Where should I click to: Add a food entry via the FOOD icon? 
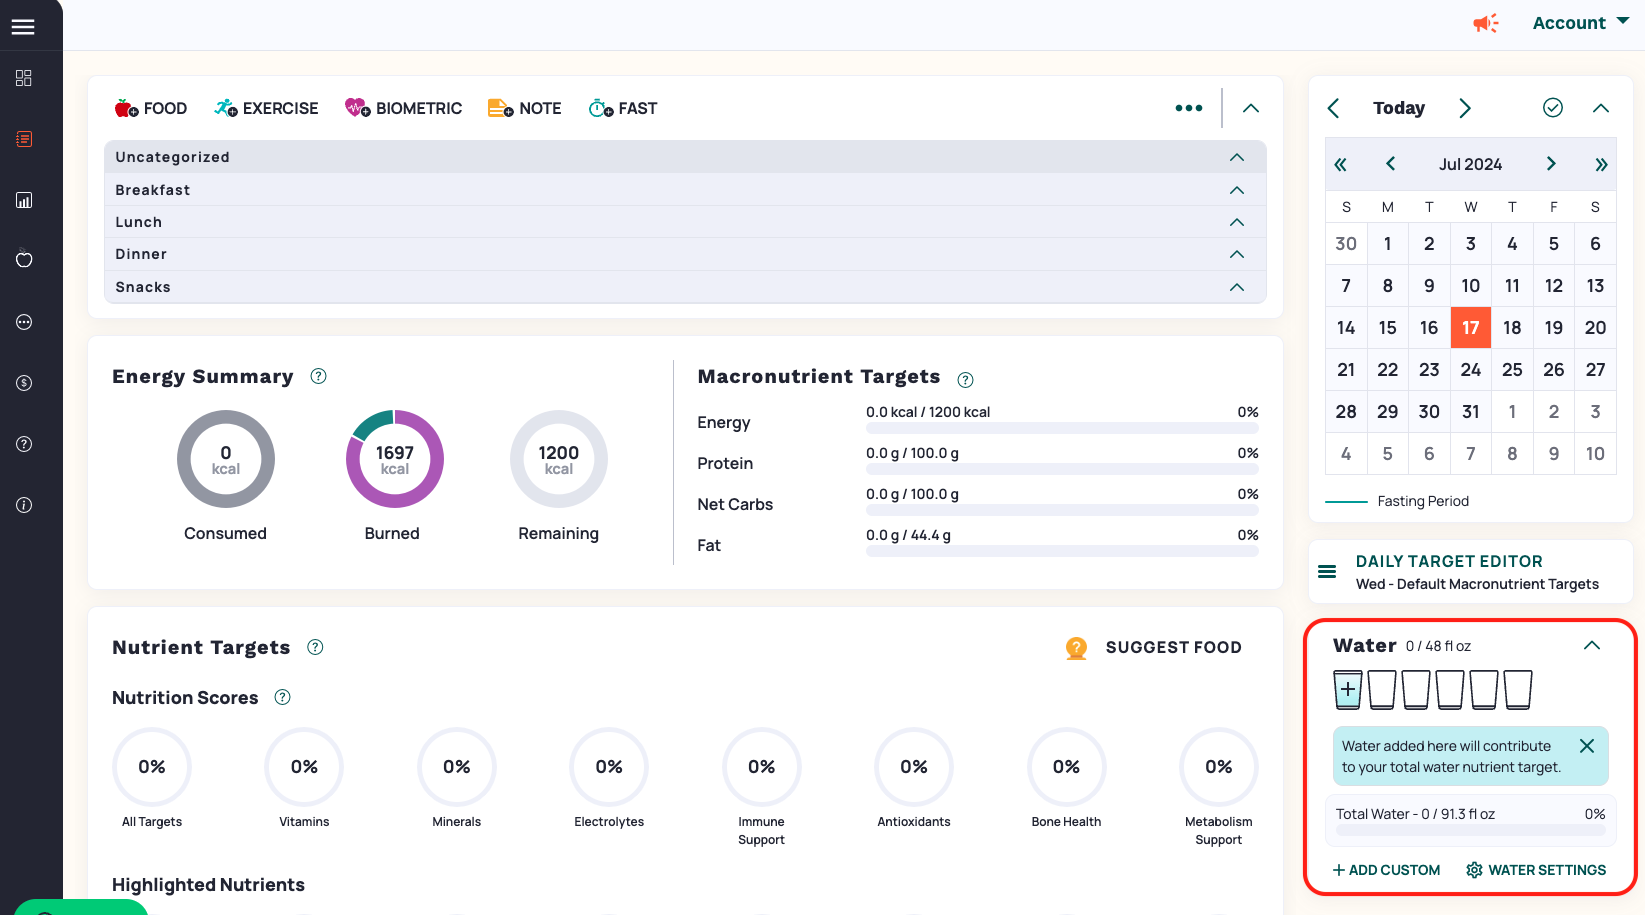point(124,107)
